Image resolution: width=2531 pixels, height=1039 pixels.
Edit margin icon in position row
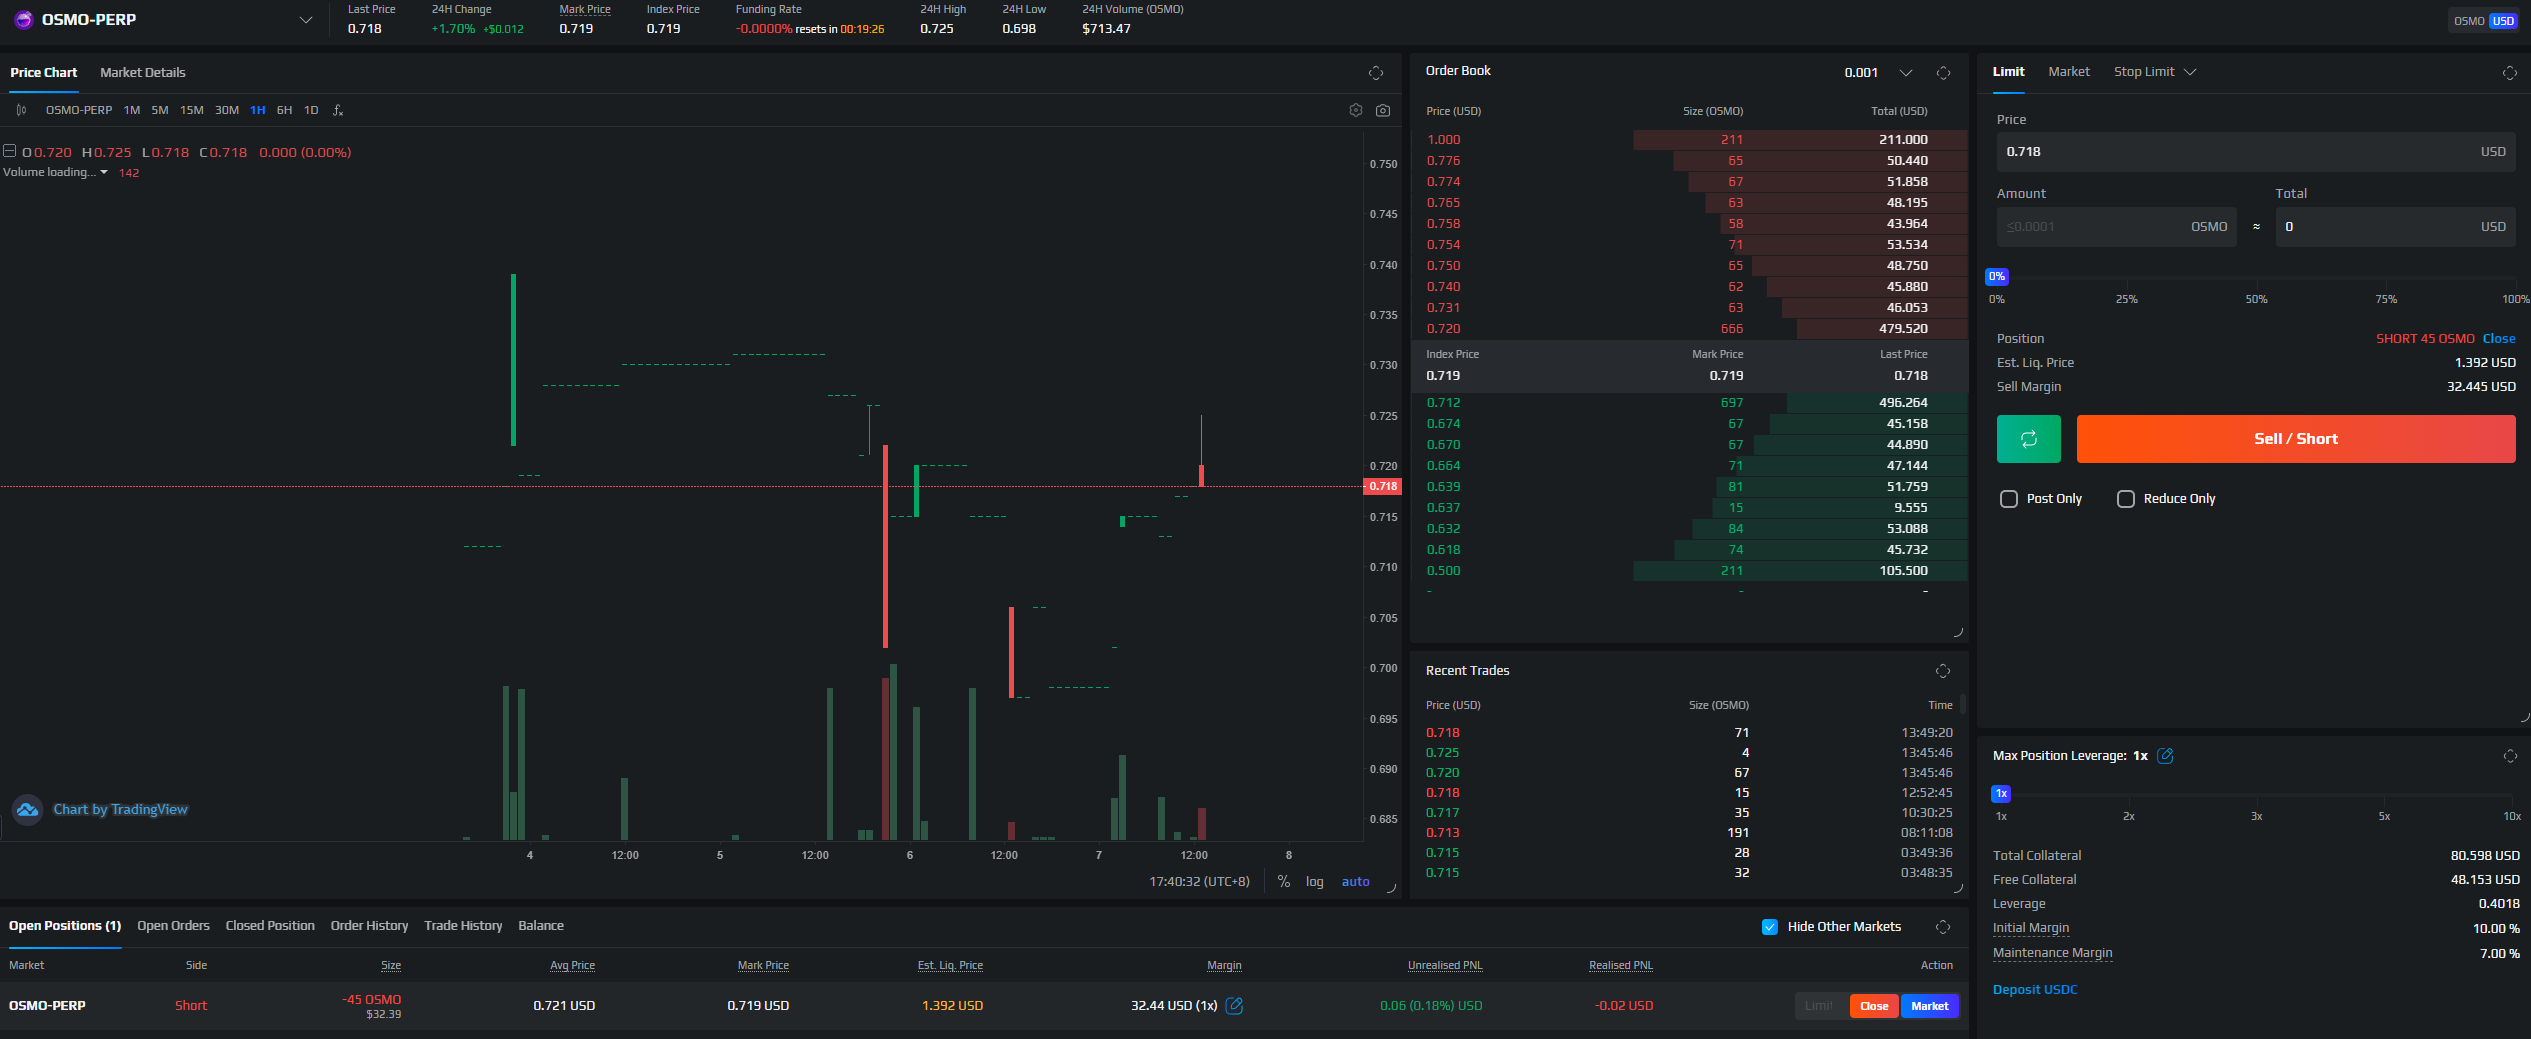coord(1235,1006)
